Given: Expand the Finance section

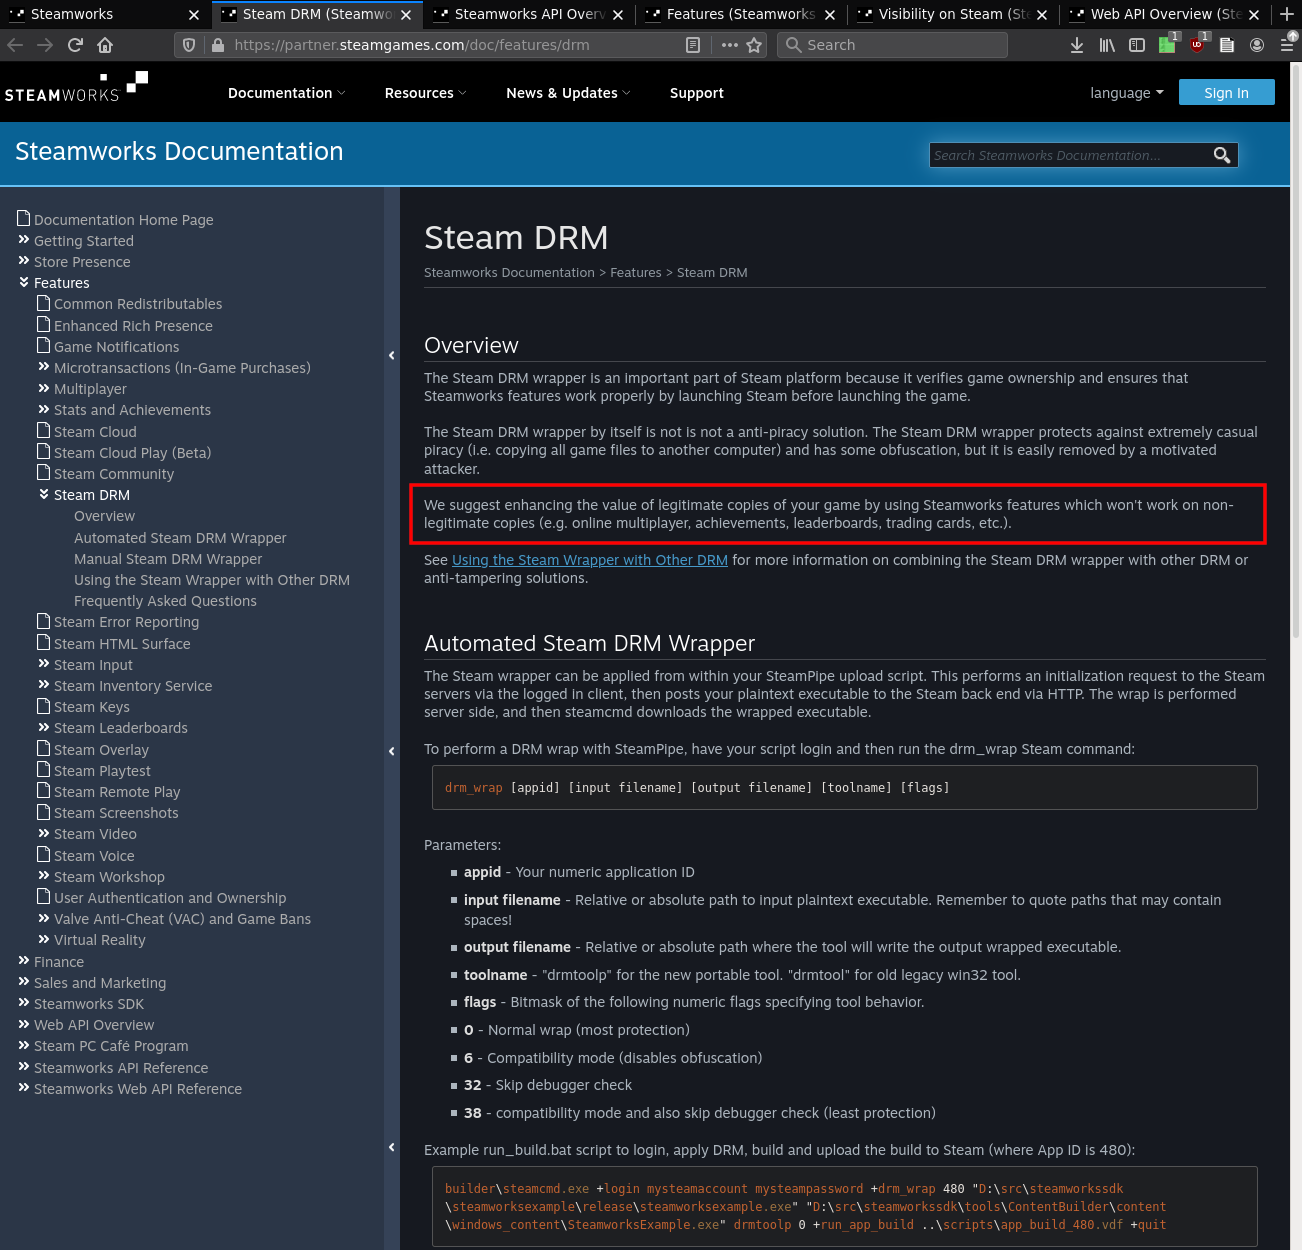Looking at the screenshot, I should 24,961.
